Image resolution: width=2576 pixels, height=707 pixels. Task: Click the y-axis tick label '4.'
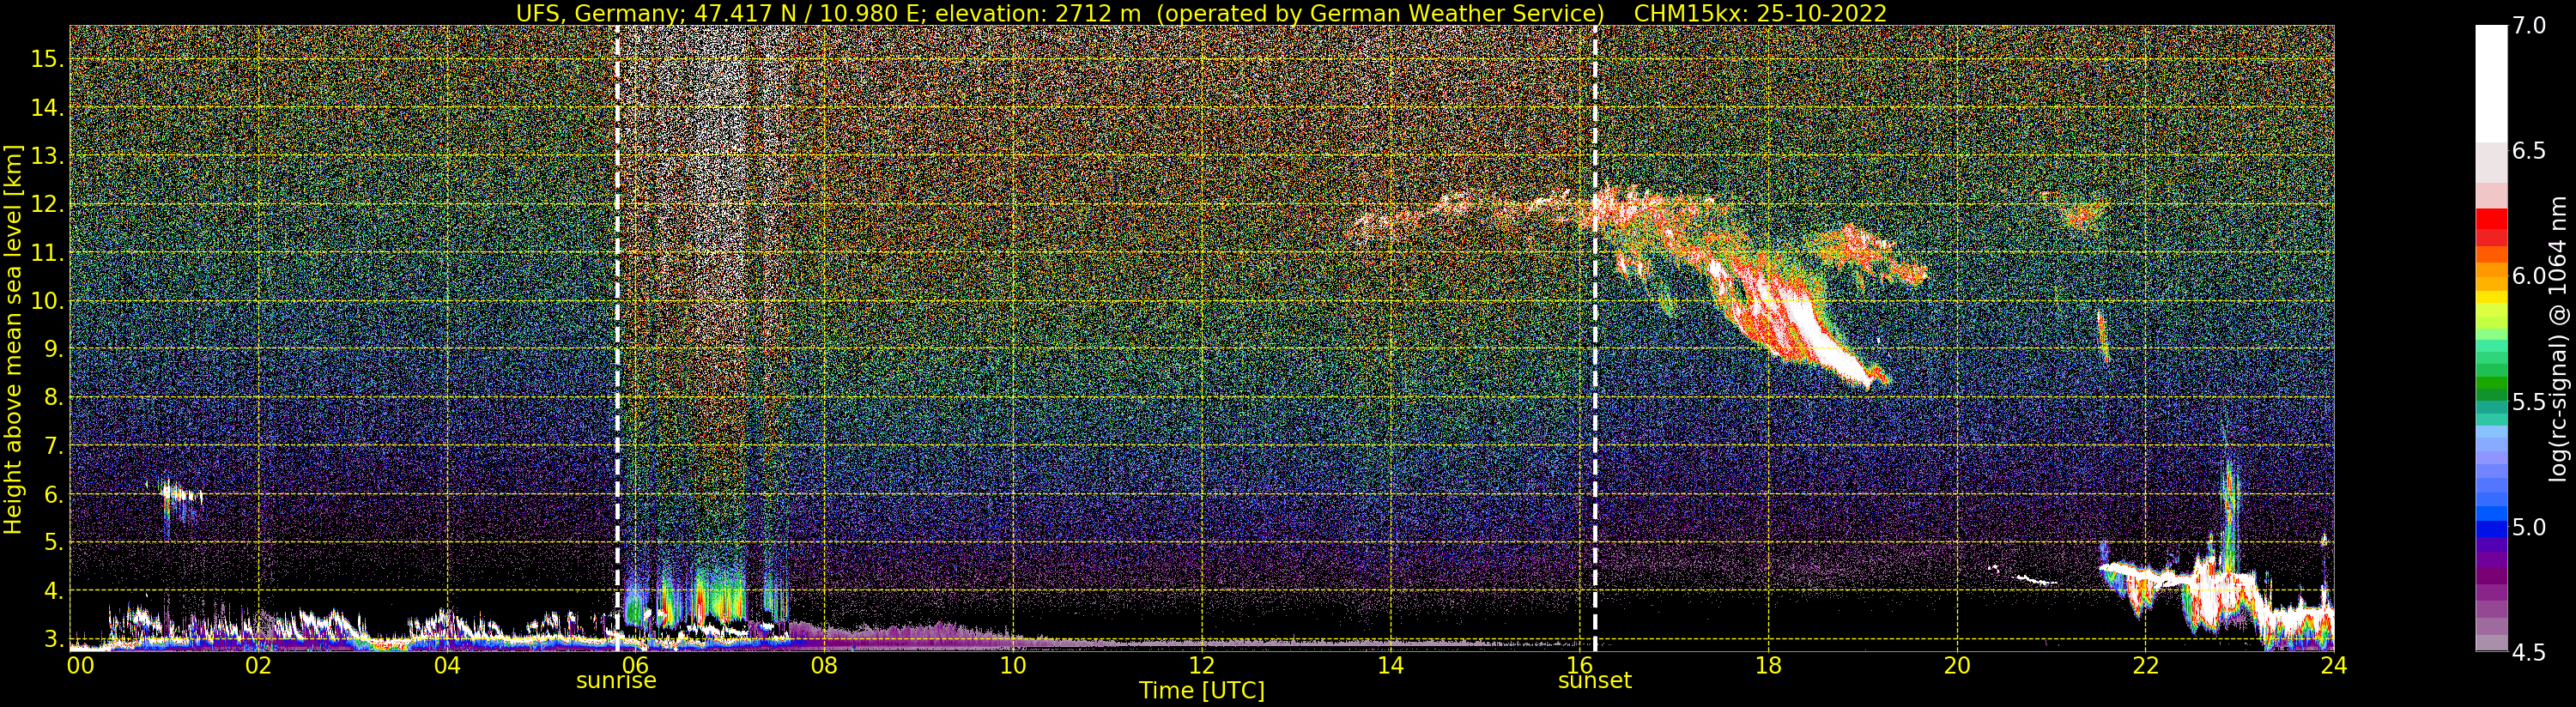(53, 591)
